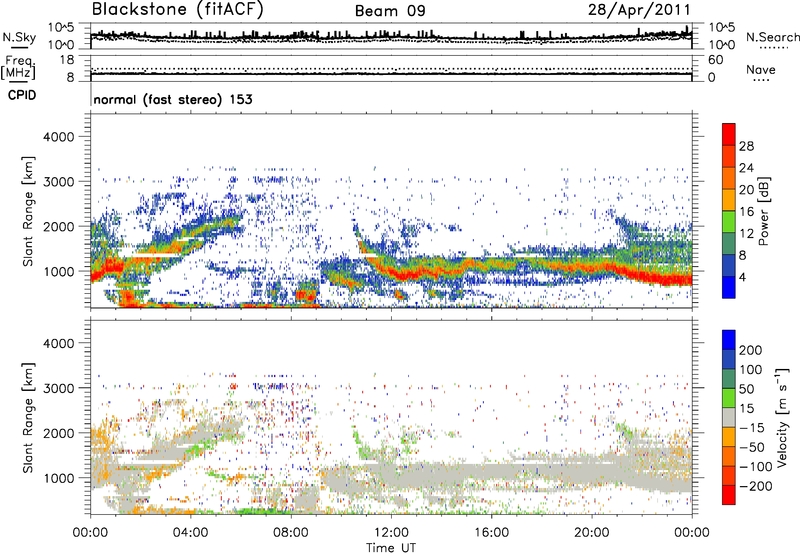Image resolution: width=800 pixels, height=554 pixels.
Task: Click the date label "28/Apr/2011"
Action: (639, 10)
